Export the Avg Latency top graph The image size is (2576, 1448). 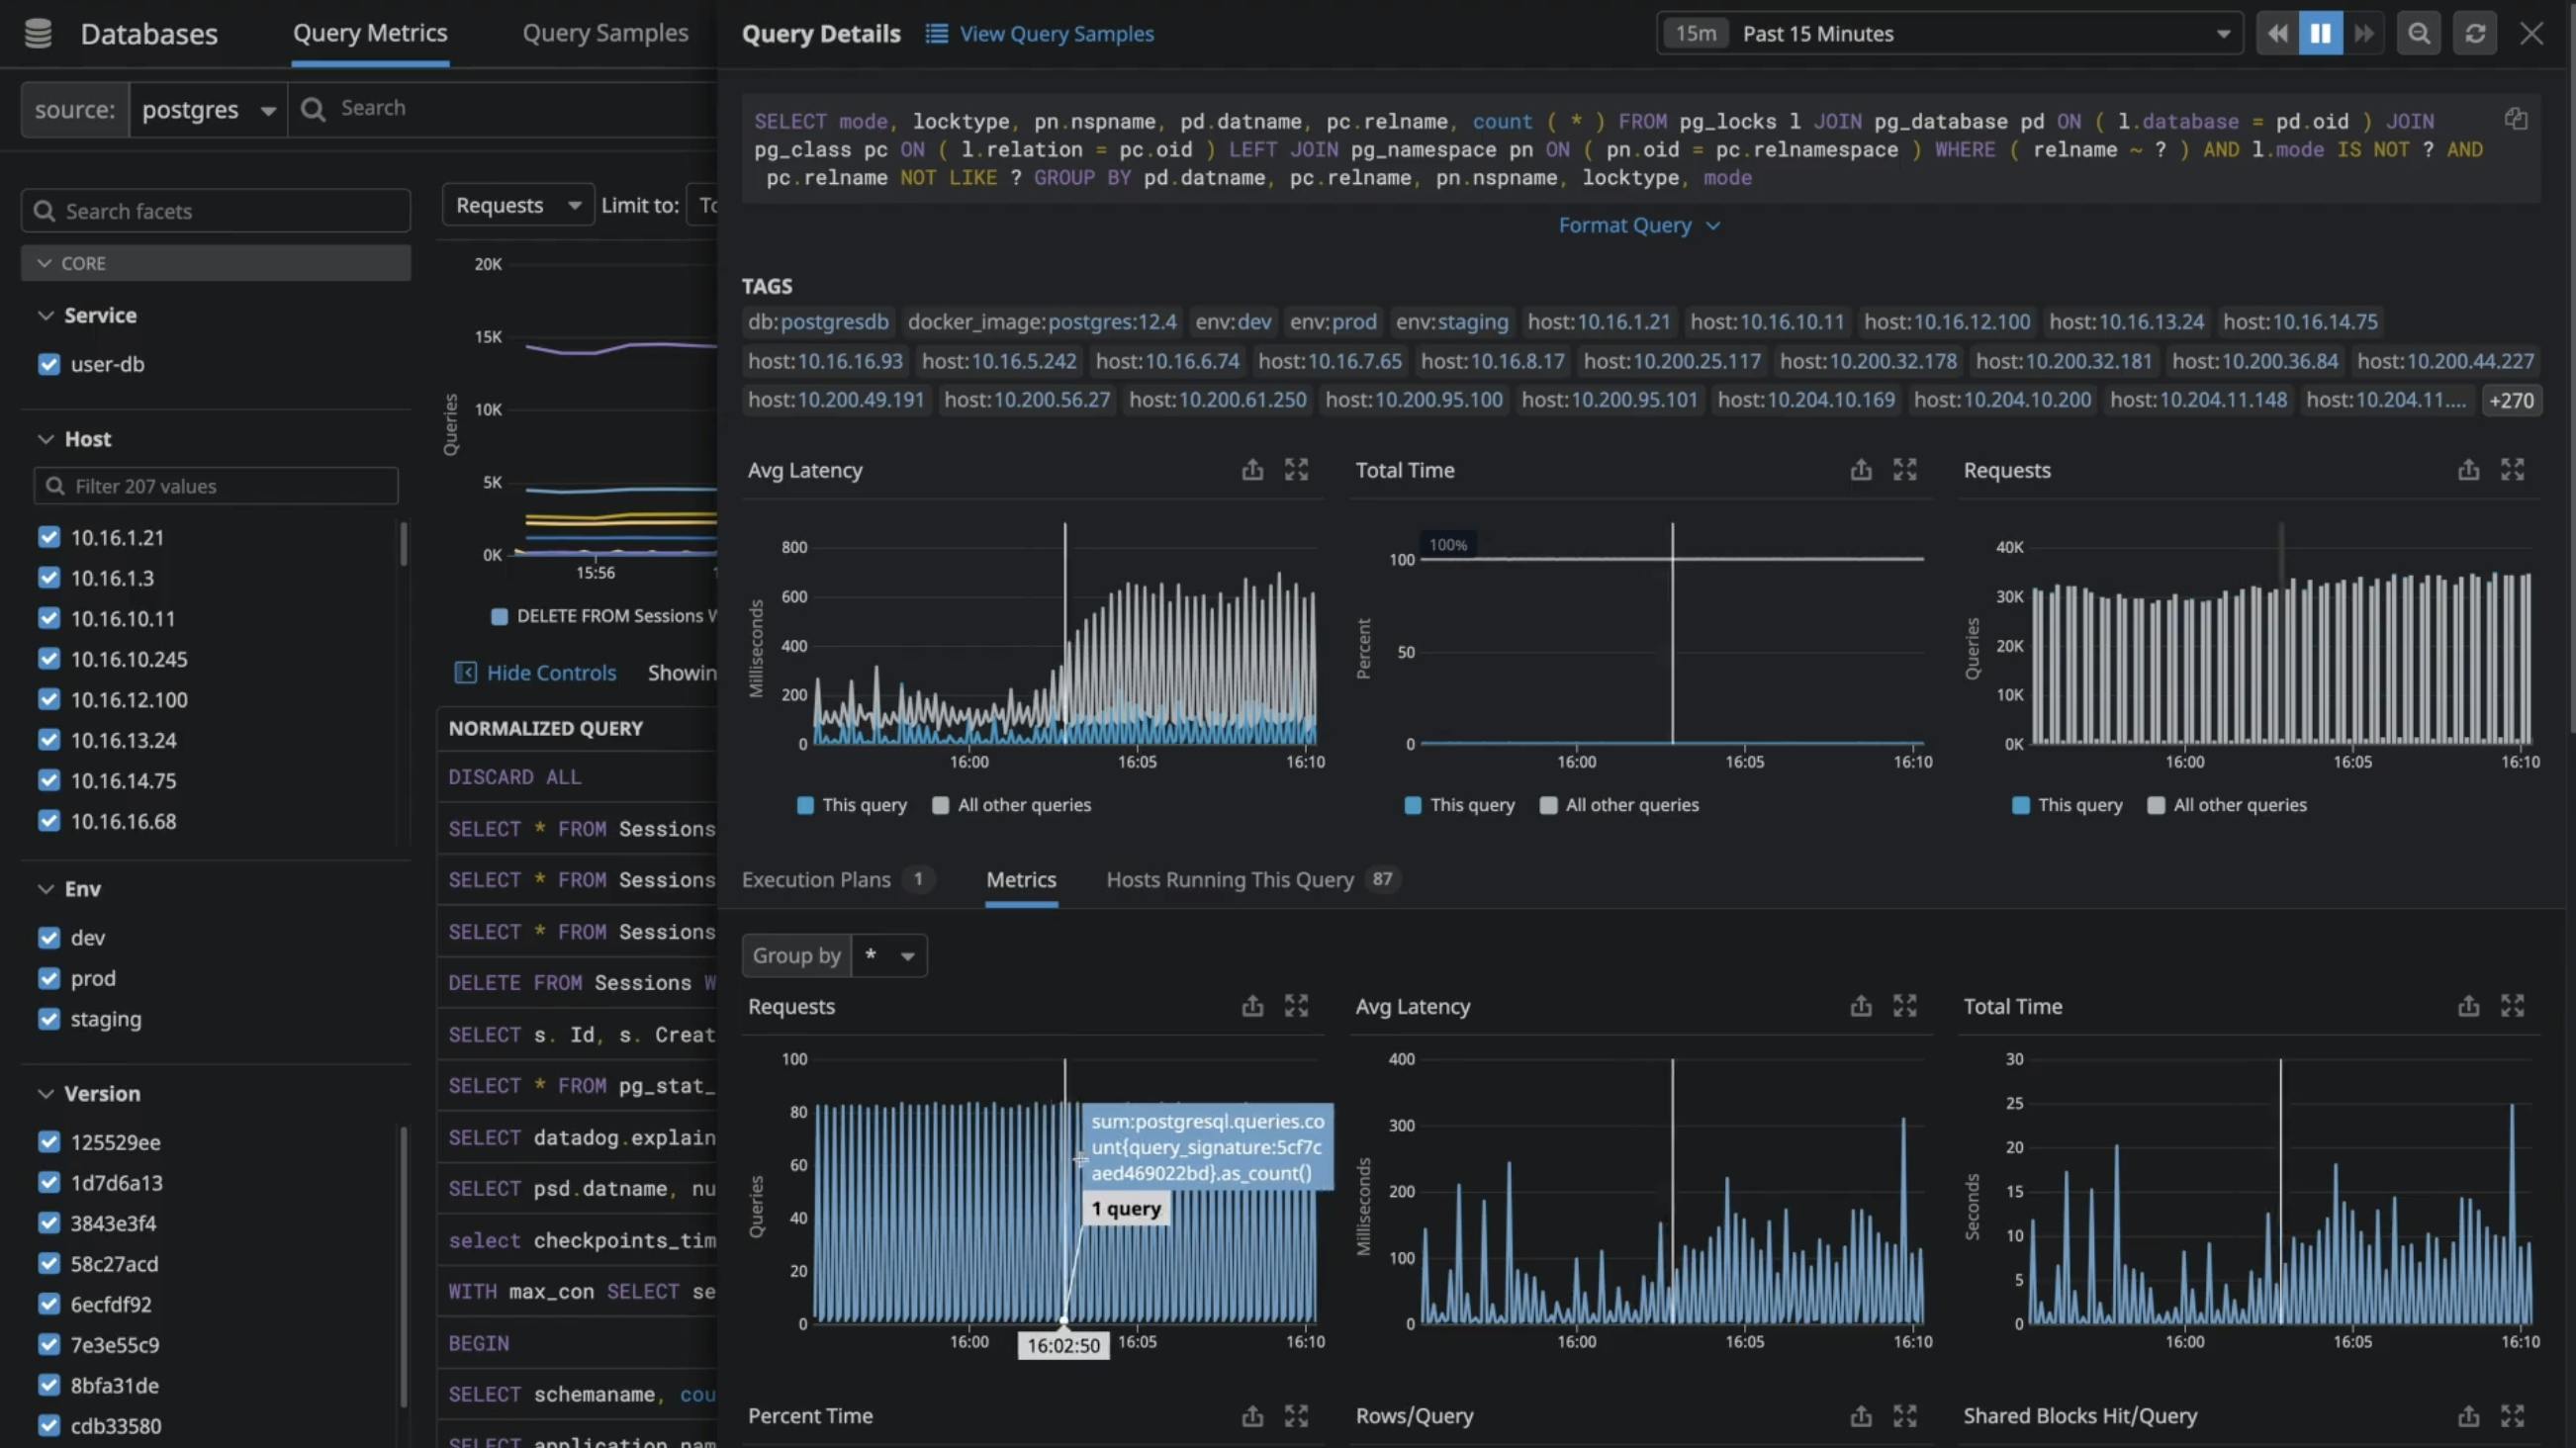click(x=1252, y=470)
